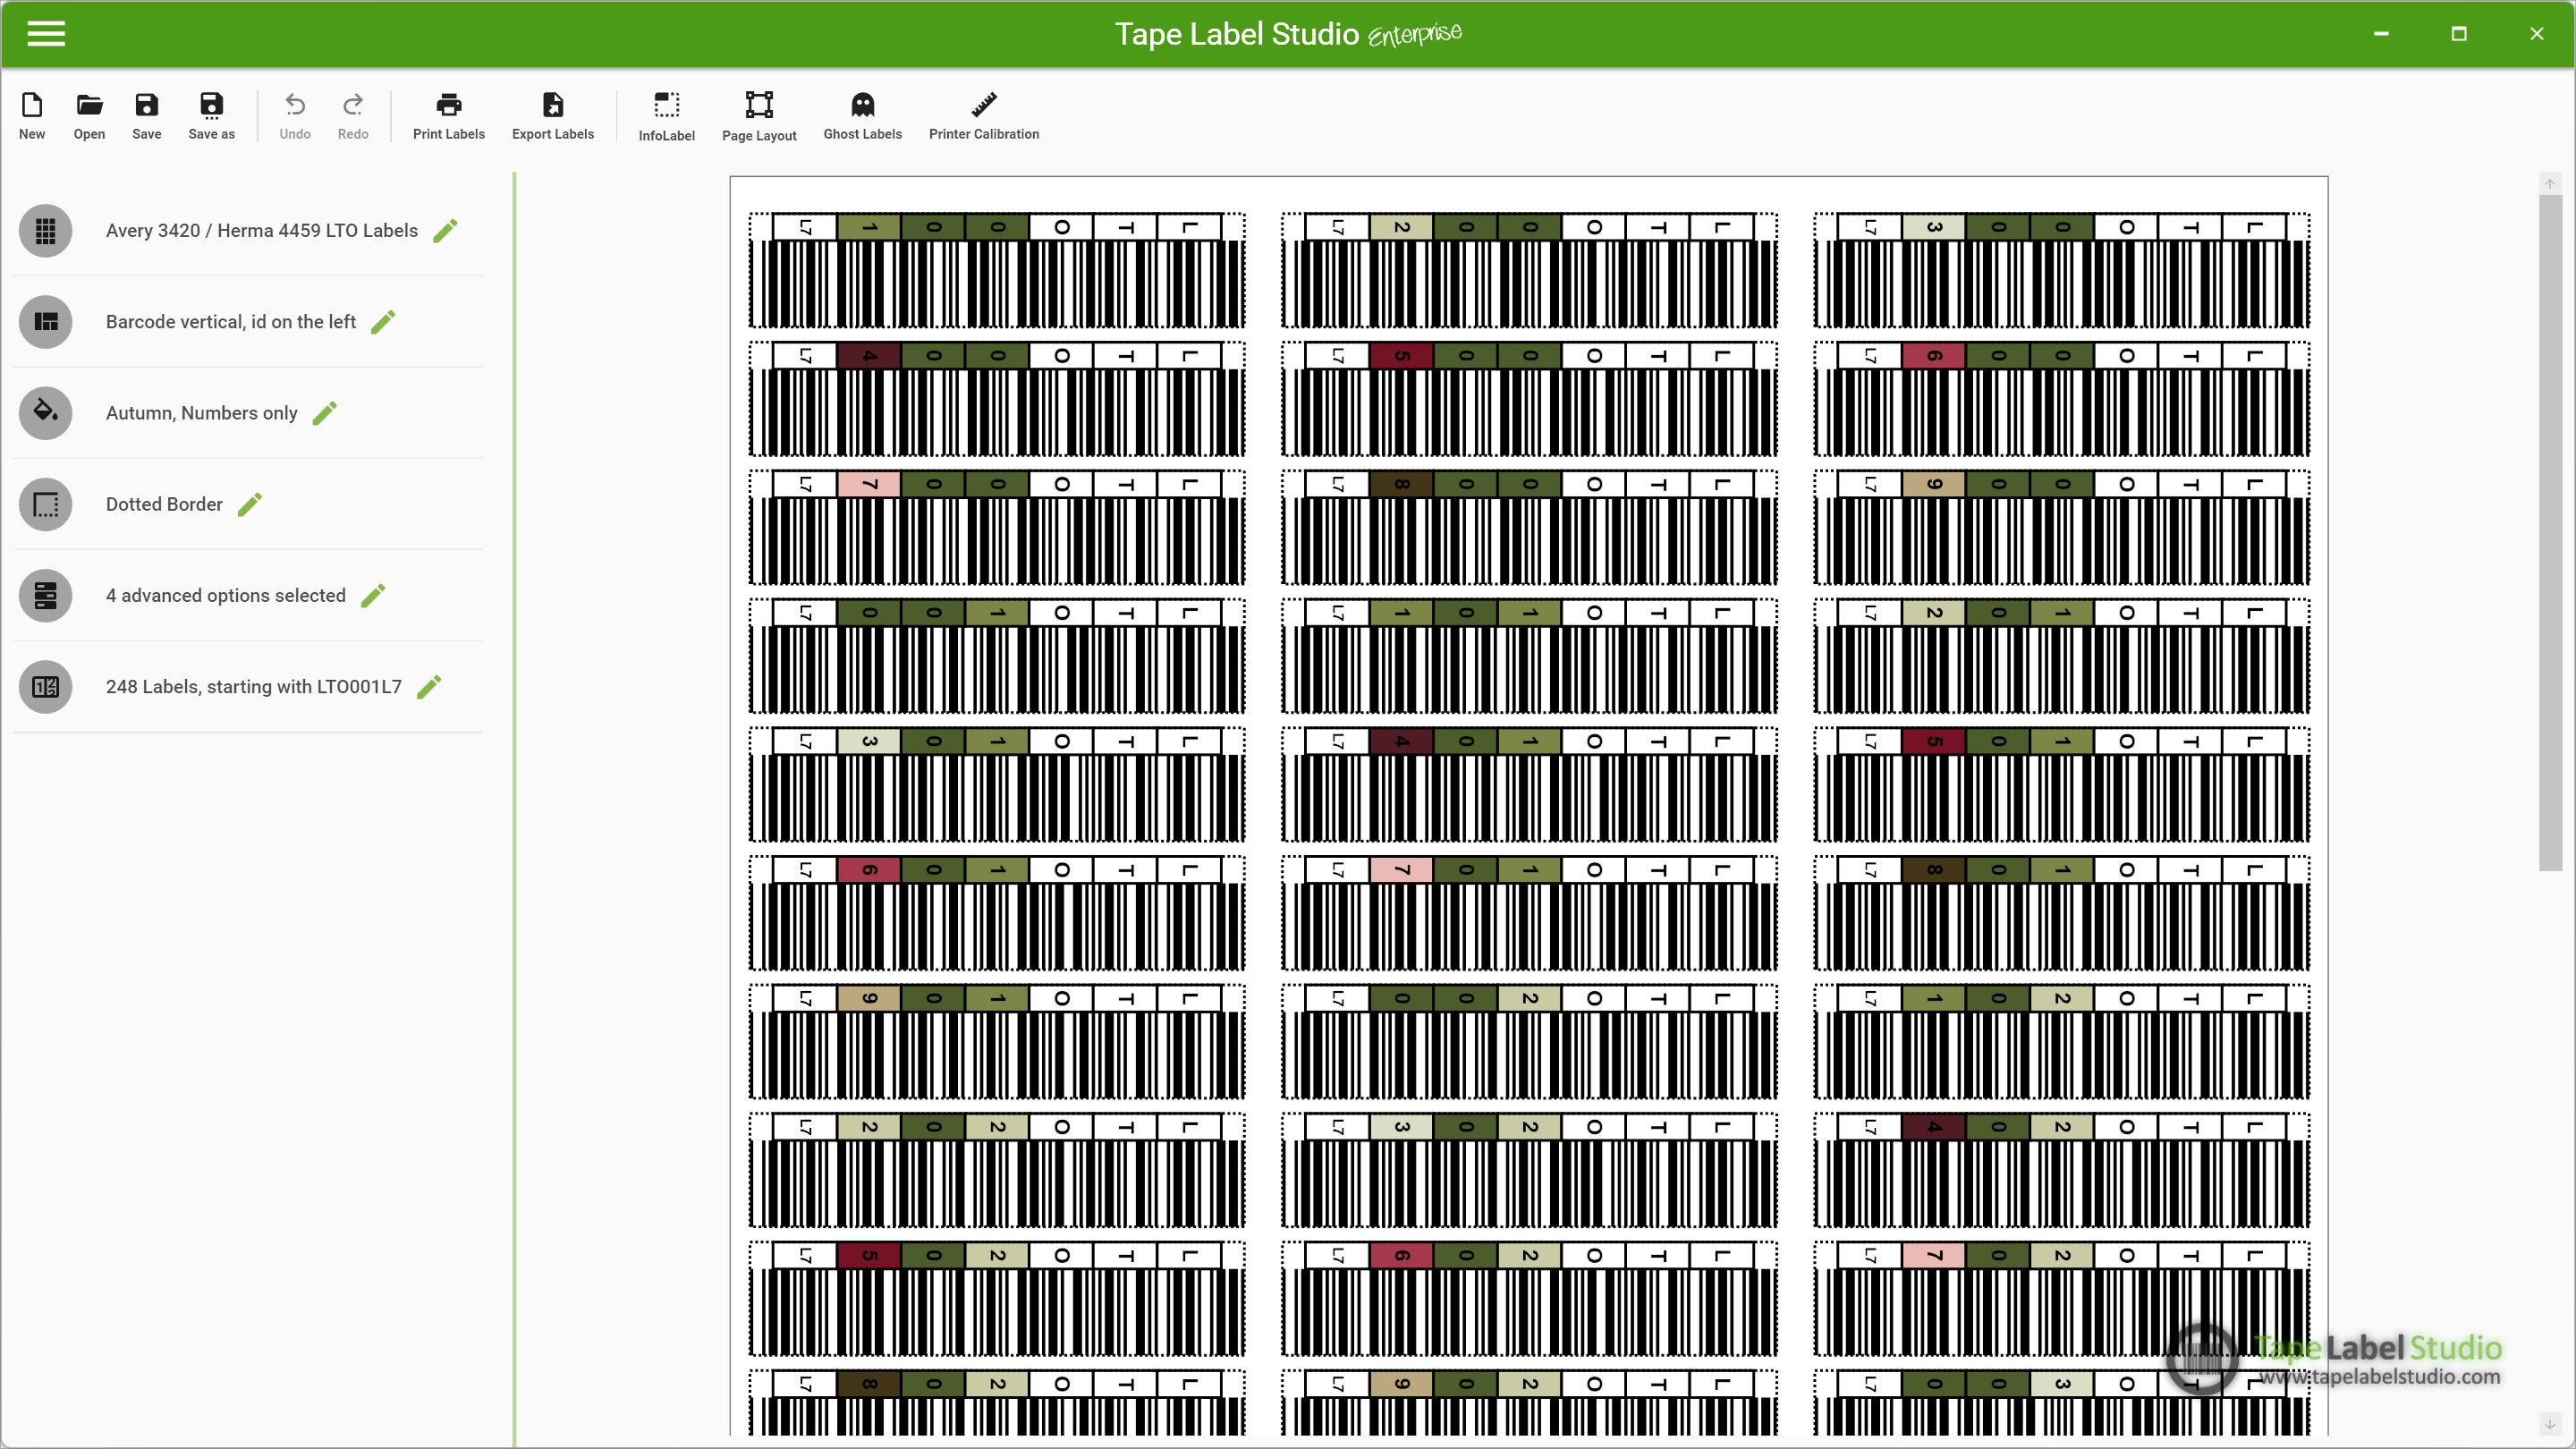Click the label numbering range icon
Viewport: 2576px width, 1449px height.
[x=45, y=687]
